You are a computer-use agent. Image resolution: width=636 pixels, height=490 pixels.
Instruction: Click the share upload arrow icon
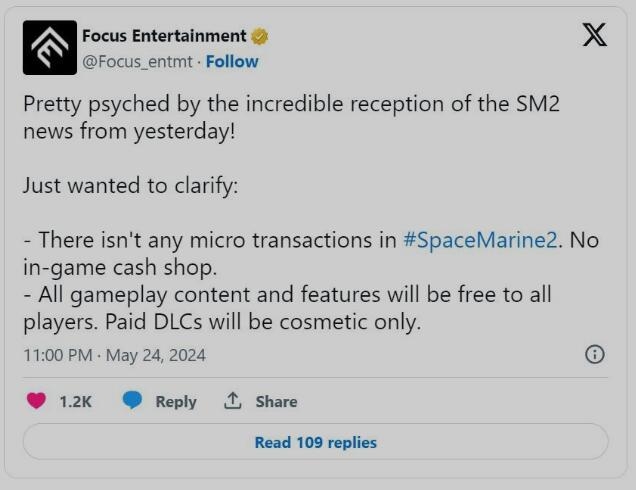(233, 400)
